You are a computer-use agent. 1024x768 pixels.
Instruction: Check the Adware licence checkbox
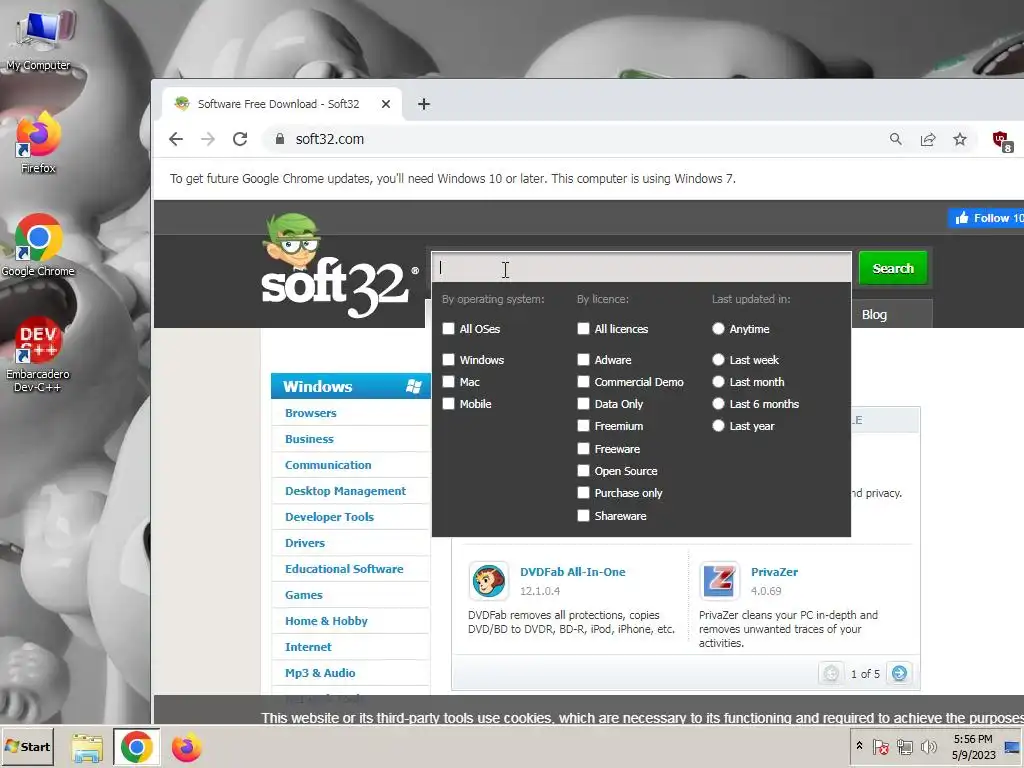tap(583, 359)
